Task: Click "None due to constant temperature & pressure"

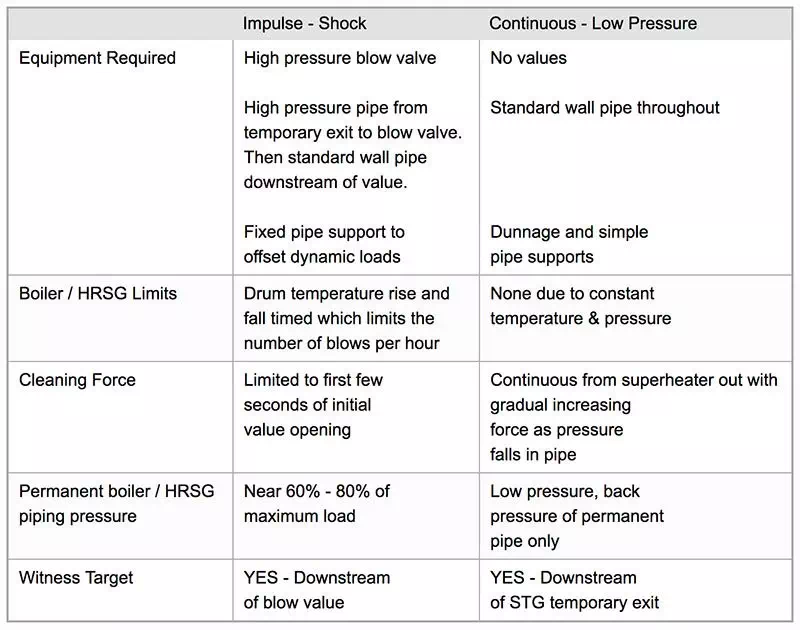Action: 580,306
